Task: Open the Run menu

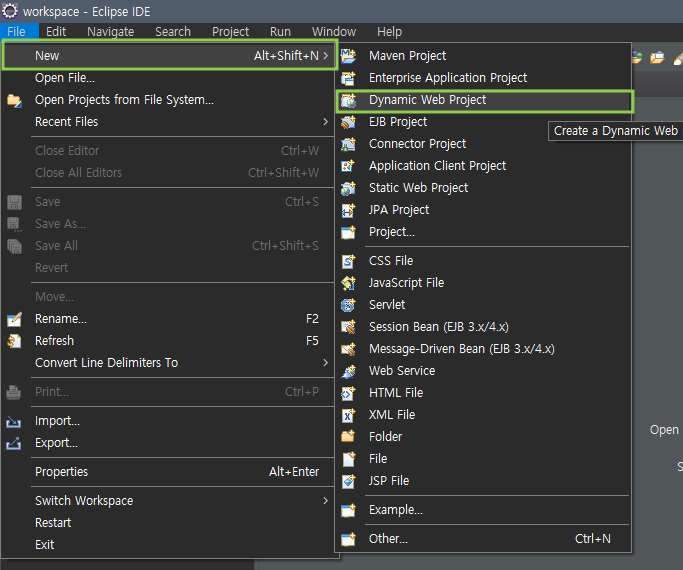Action: coord(280,32)
